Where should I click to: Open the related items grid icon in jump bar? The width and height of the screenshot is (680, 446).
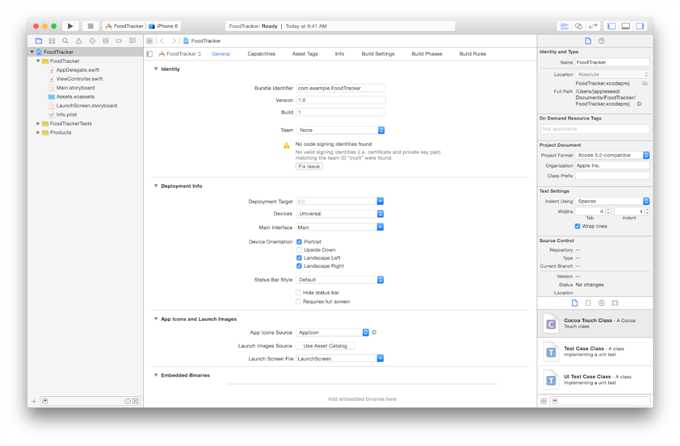pos(150,41)
